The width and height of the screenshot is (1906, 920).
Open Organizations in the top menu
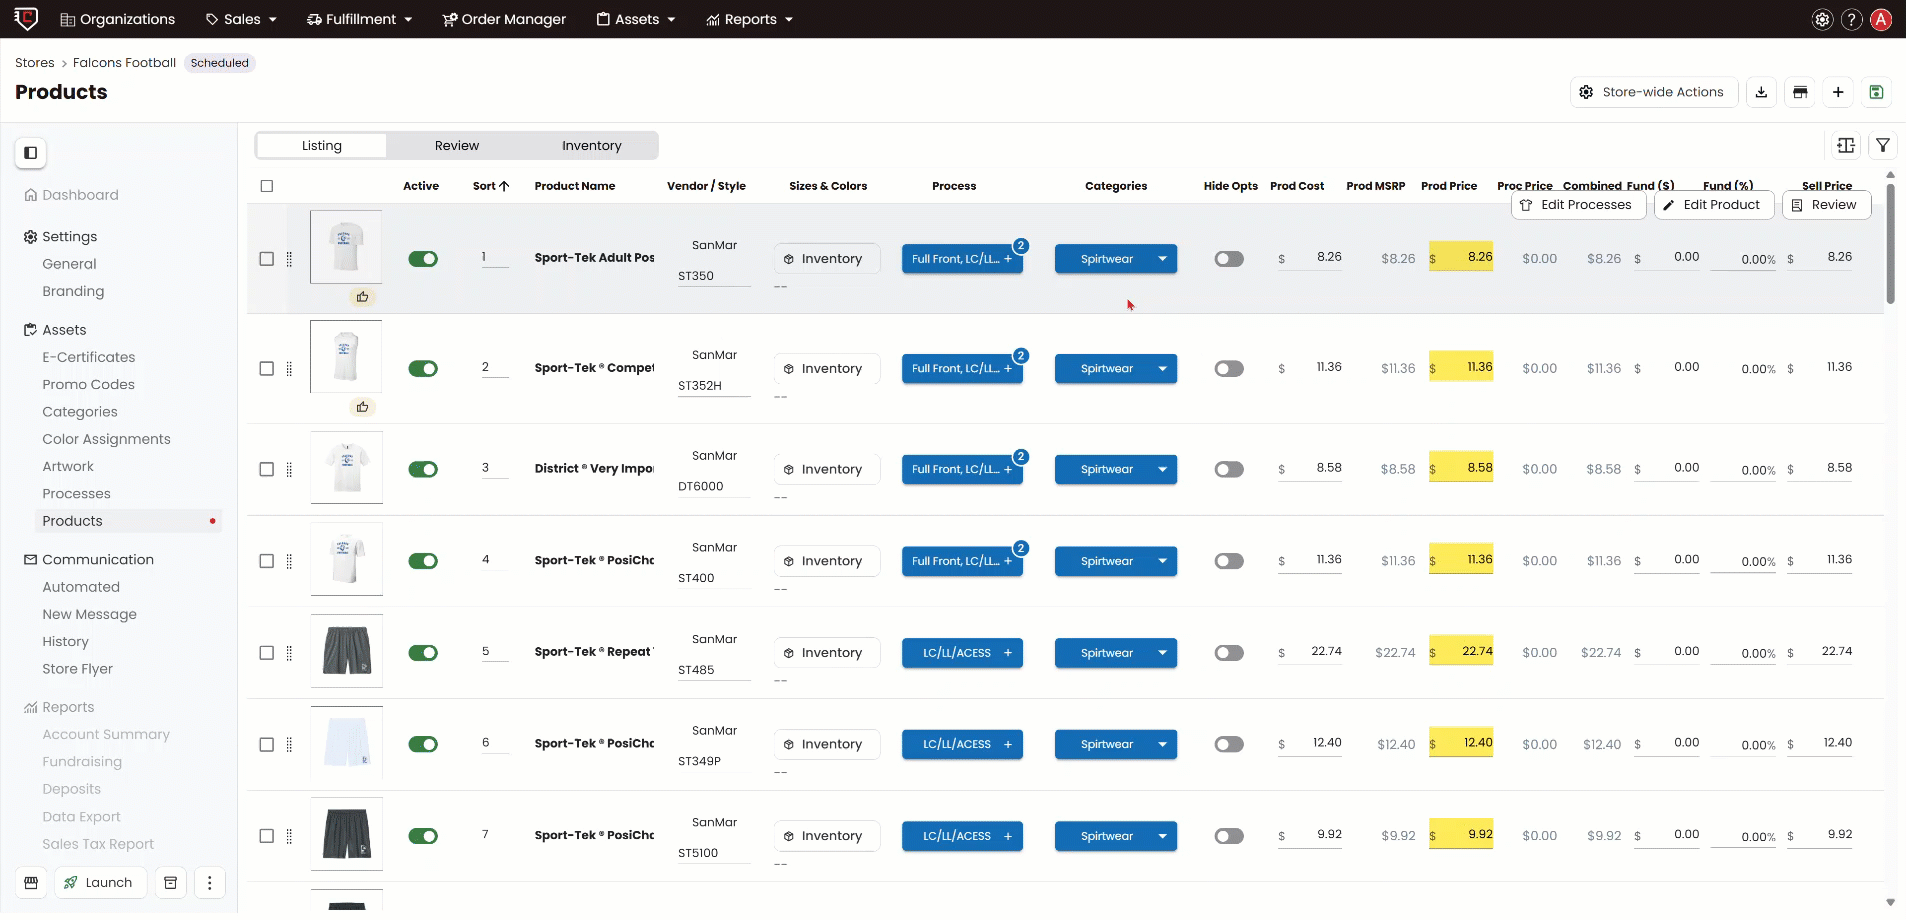tap(117, 19)
